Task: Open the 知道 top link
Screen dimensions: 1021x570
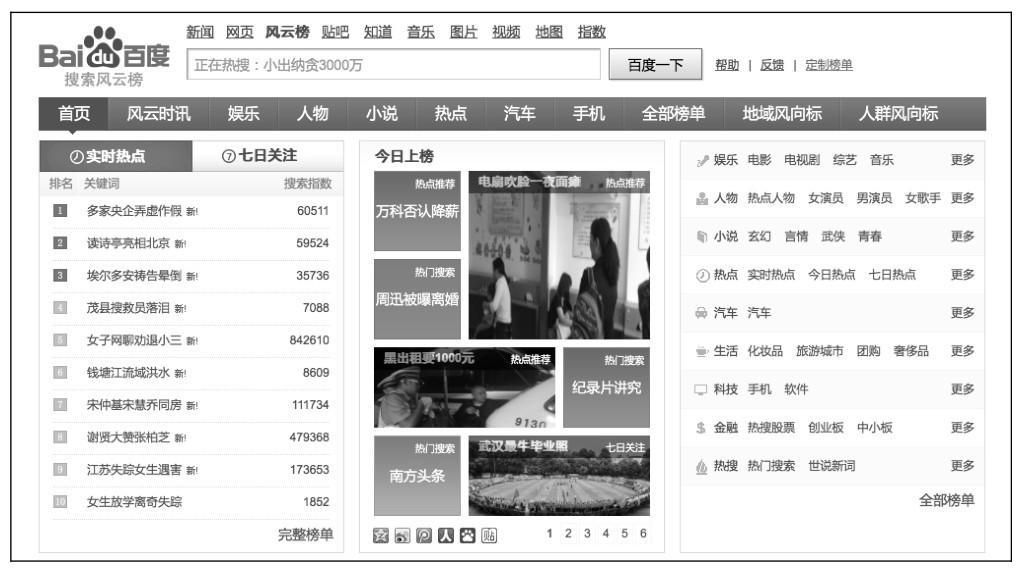Action: (x=378, y=32)
